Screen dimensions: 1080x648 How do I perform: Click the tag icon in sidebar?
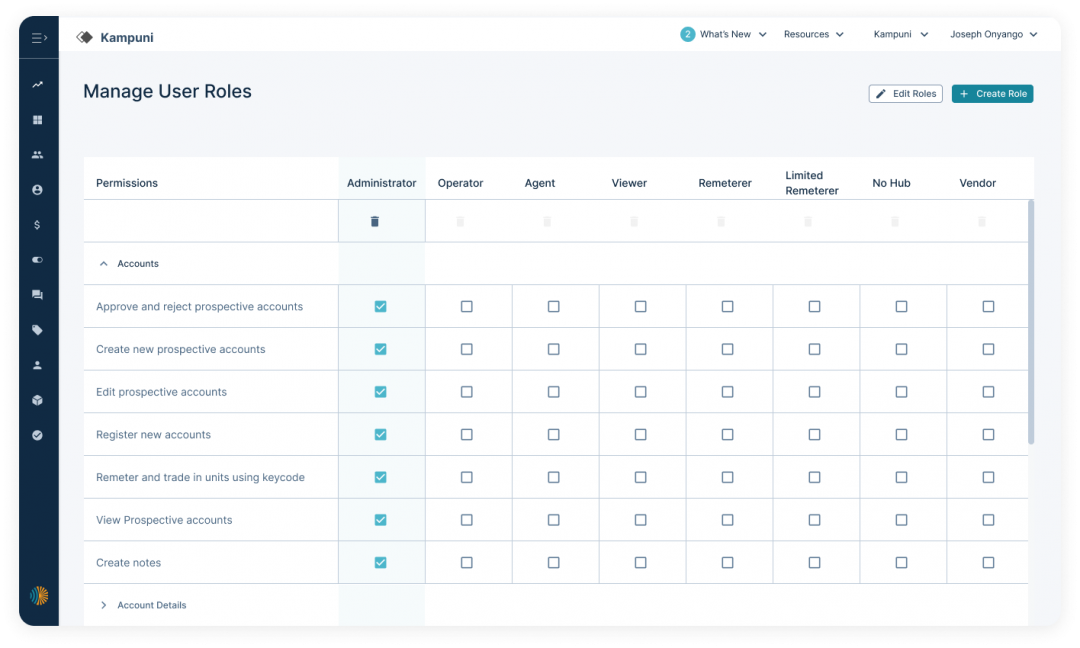click(x=38, y=330)
